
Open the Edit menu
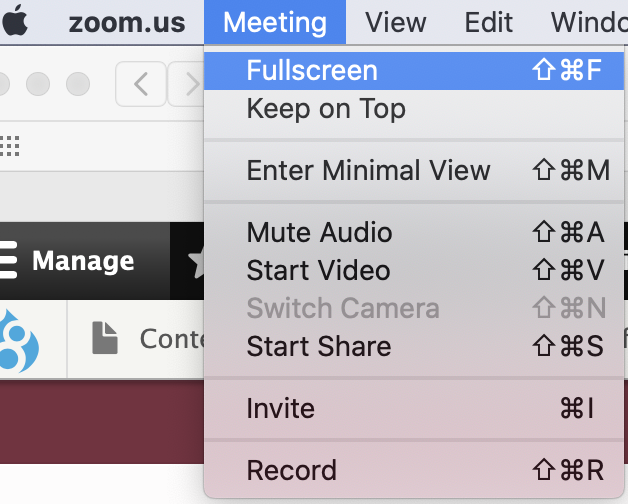click(488, 22)
